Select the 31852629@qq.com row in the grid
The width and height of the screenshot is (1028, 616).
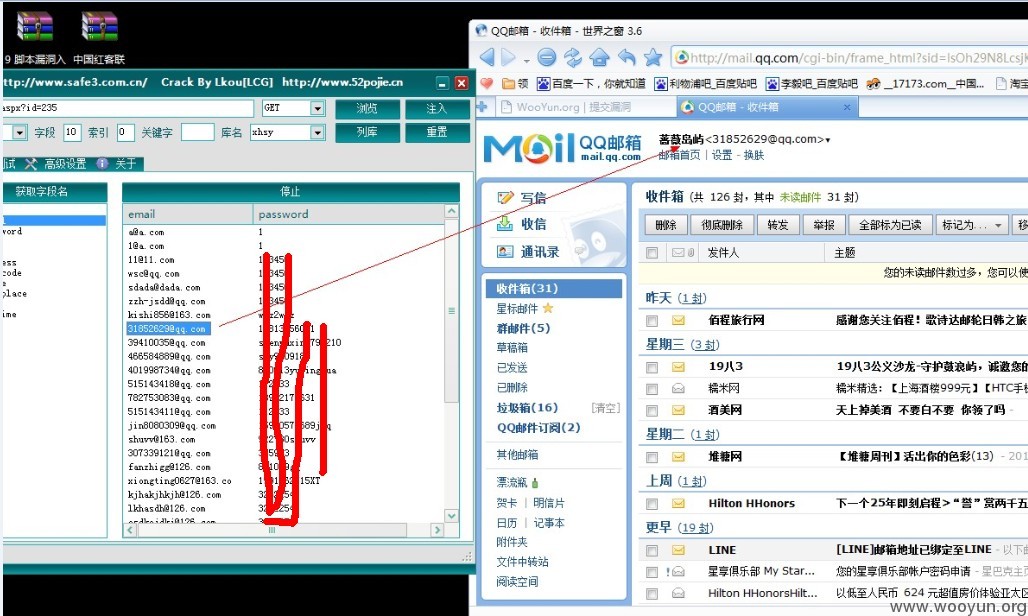pos(168,329)
